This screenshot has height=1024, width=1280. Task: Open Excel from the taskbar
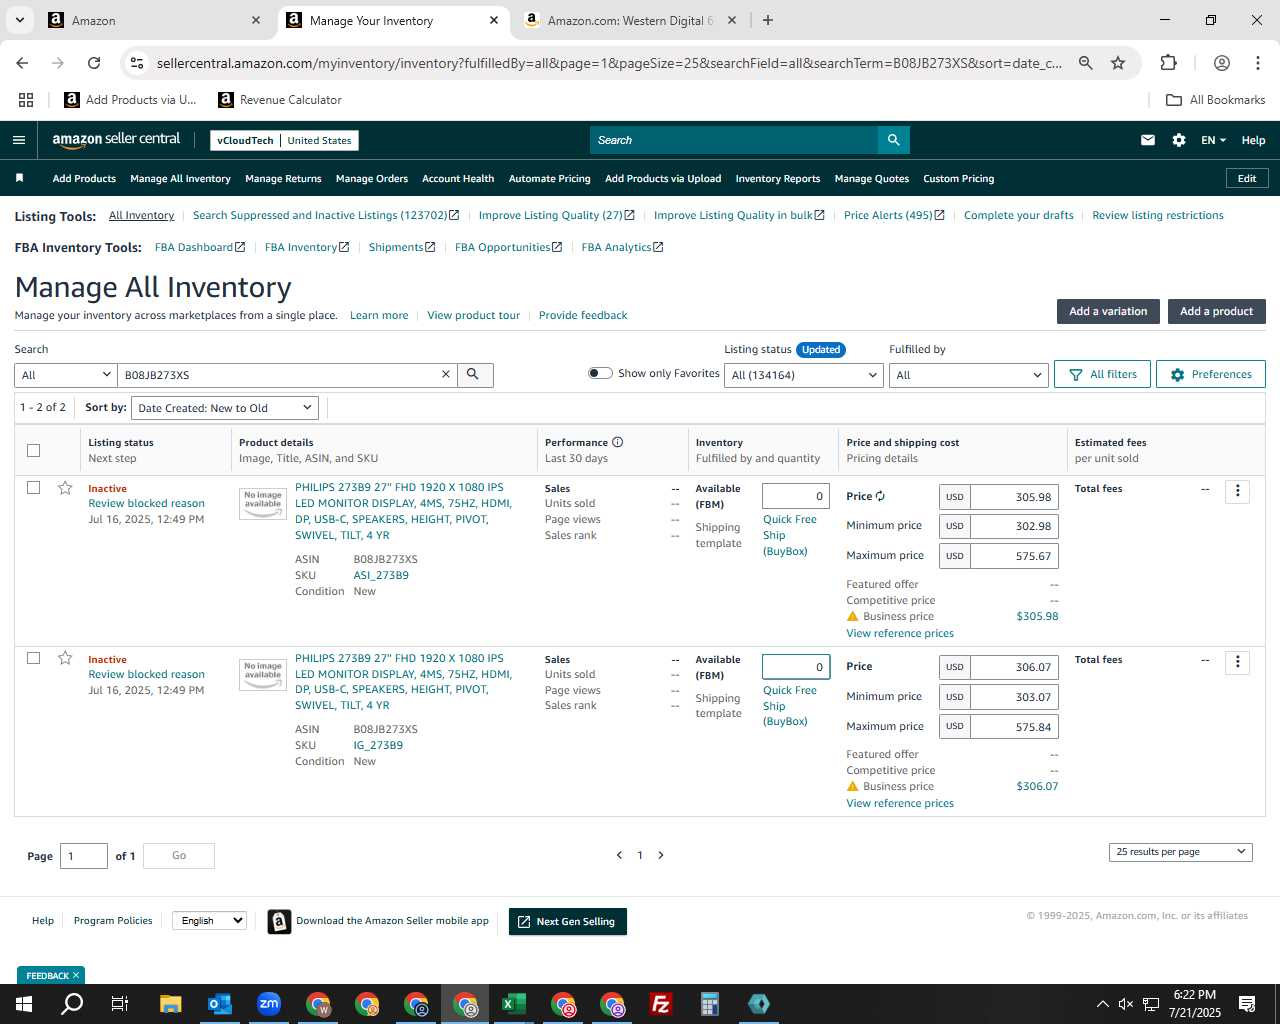tap(514, 1004)
